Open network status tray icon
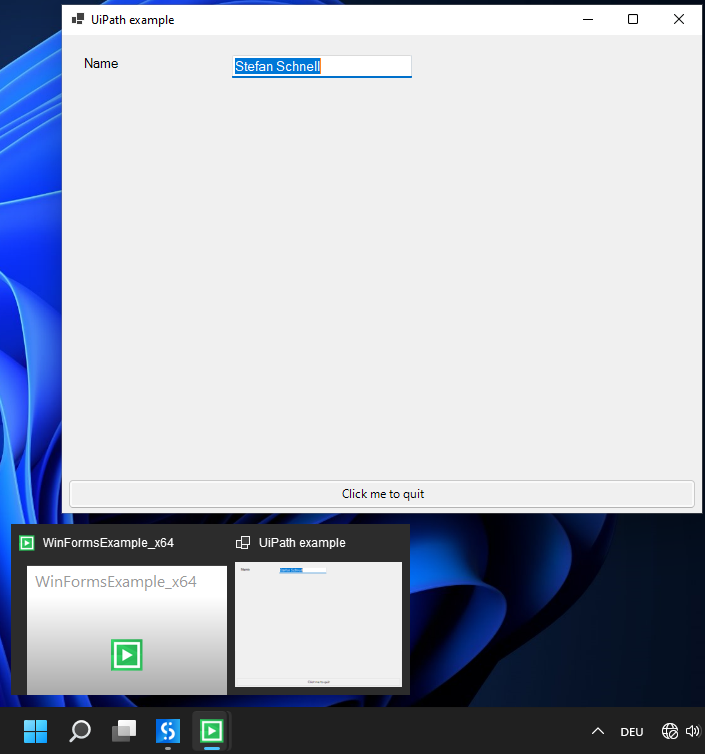 (670, 731)
